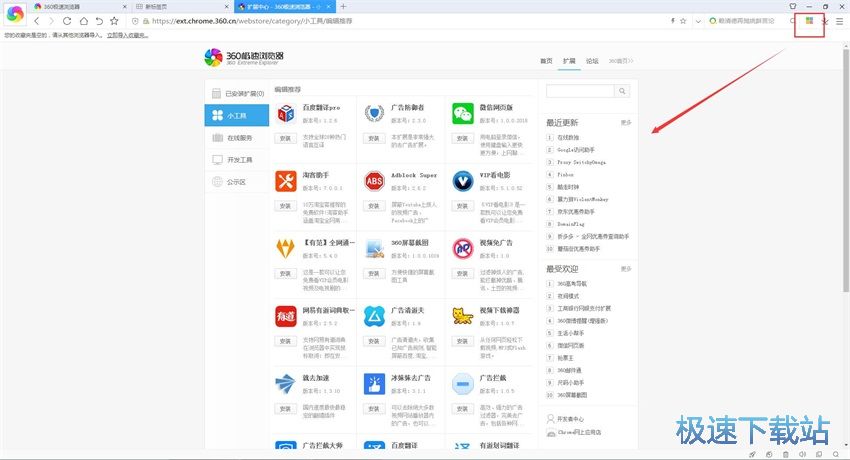Install 广告防御者 with 安装 button
Viewport: 850px width, 460px height.
[374, 139]
